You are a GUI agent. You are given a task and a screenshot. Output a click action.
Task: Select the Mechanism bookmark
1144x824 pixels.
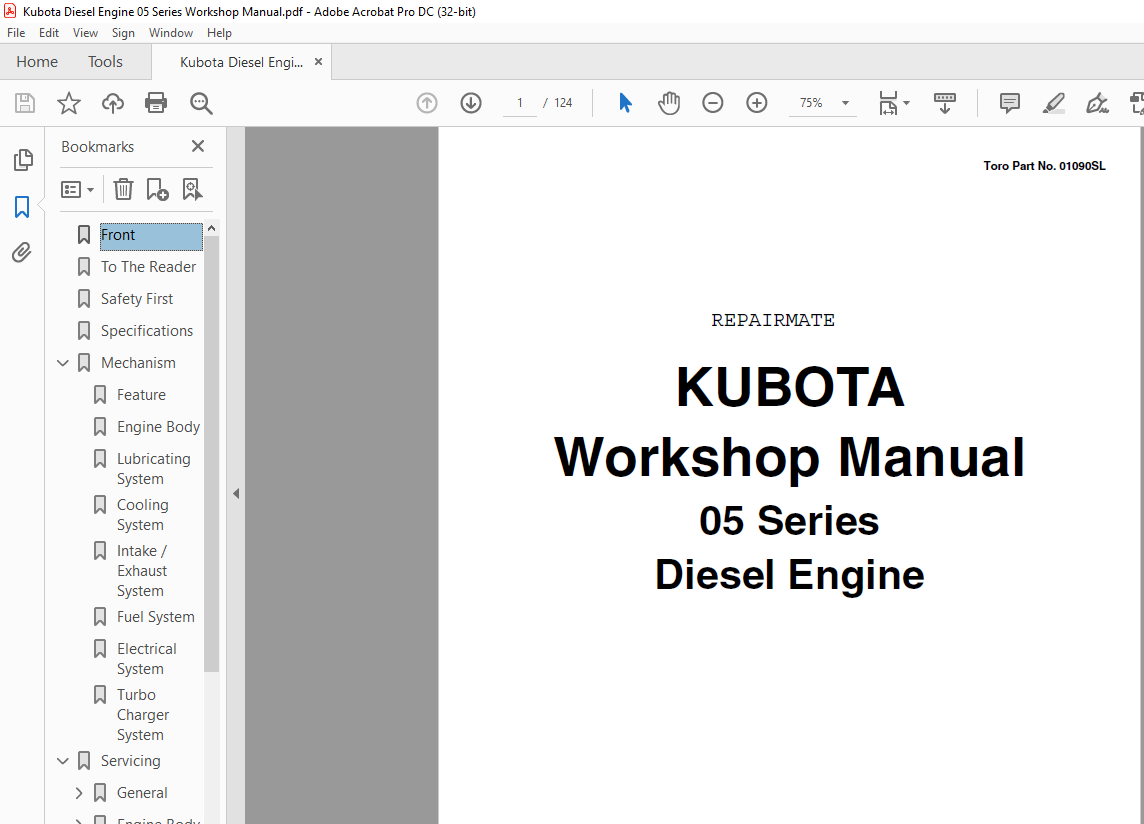138,363
